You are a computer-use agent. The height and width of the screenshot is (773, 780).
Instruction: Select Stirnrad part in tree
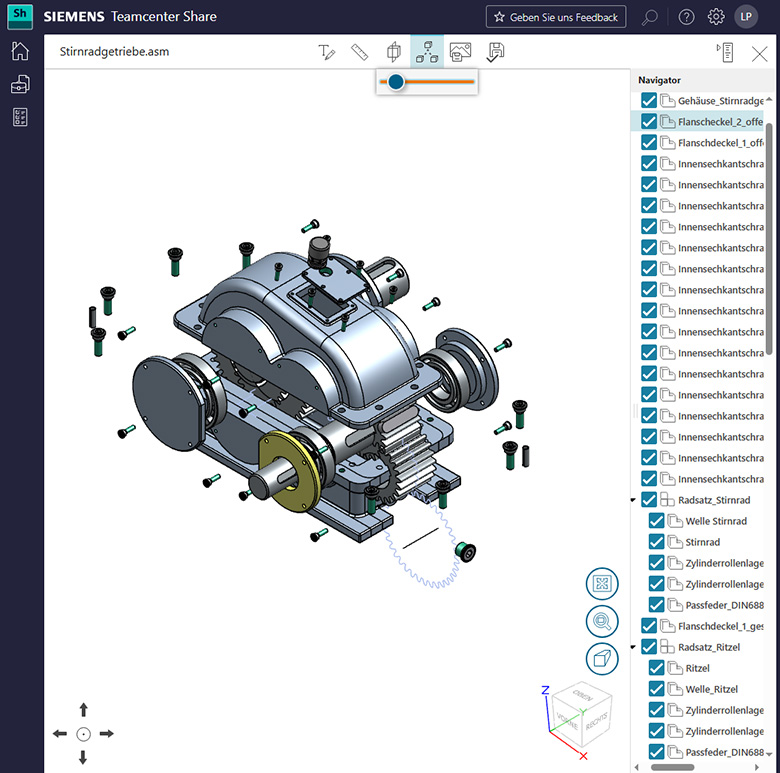pyautogui.click(x=702, y=542)
